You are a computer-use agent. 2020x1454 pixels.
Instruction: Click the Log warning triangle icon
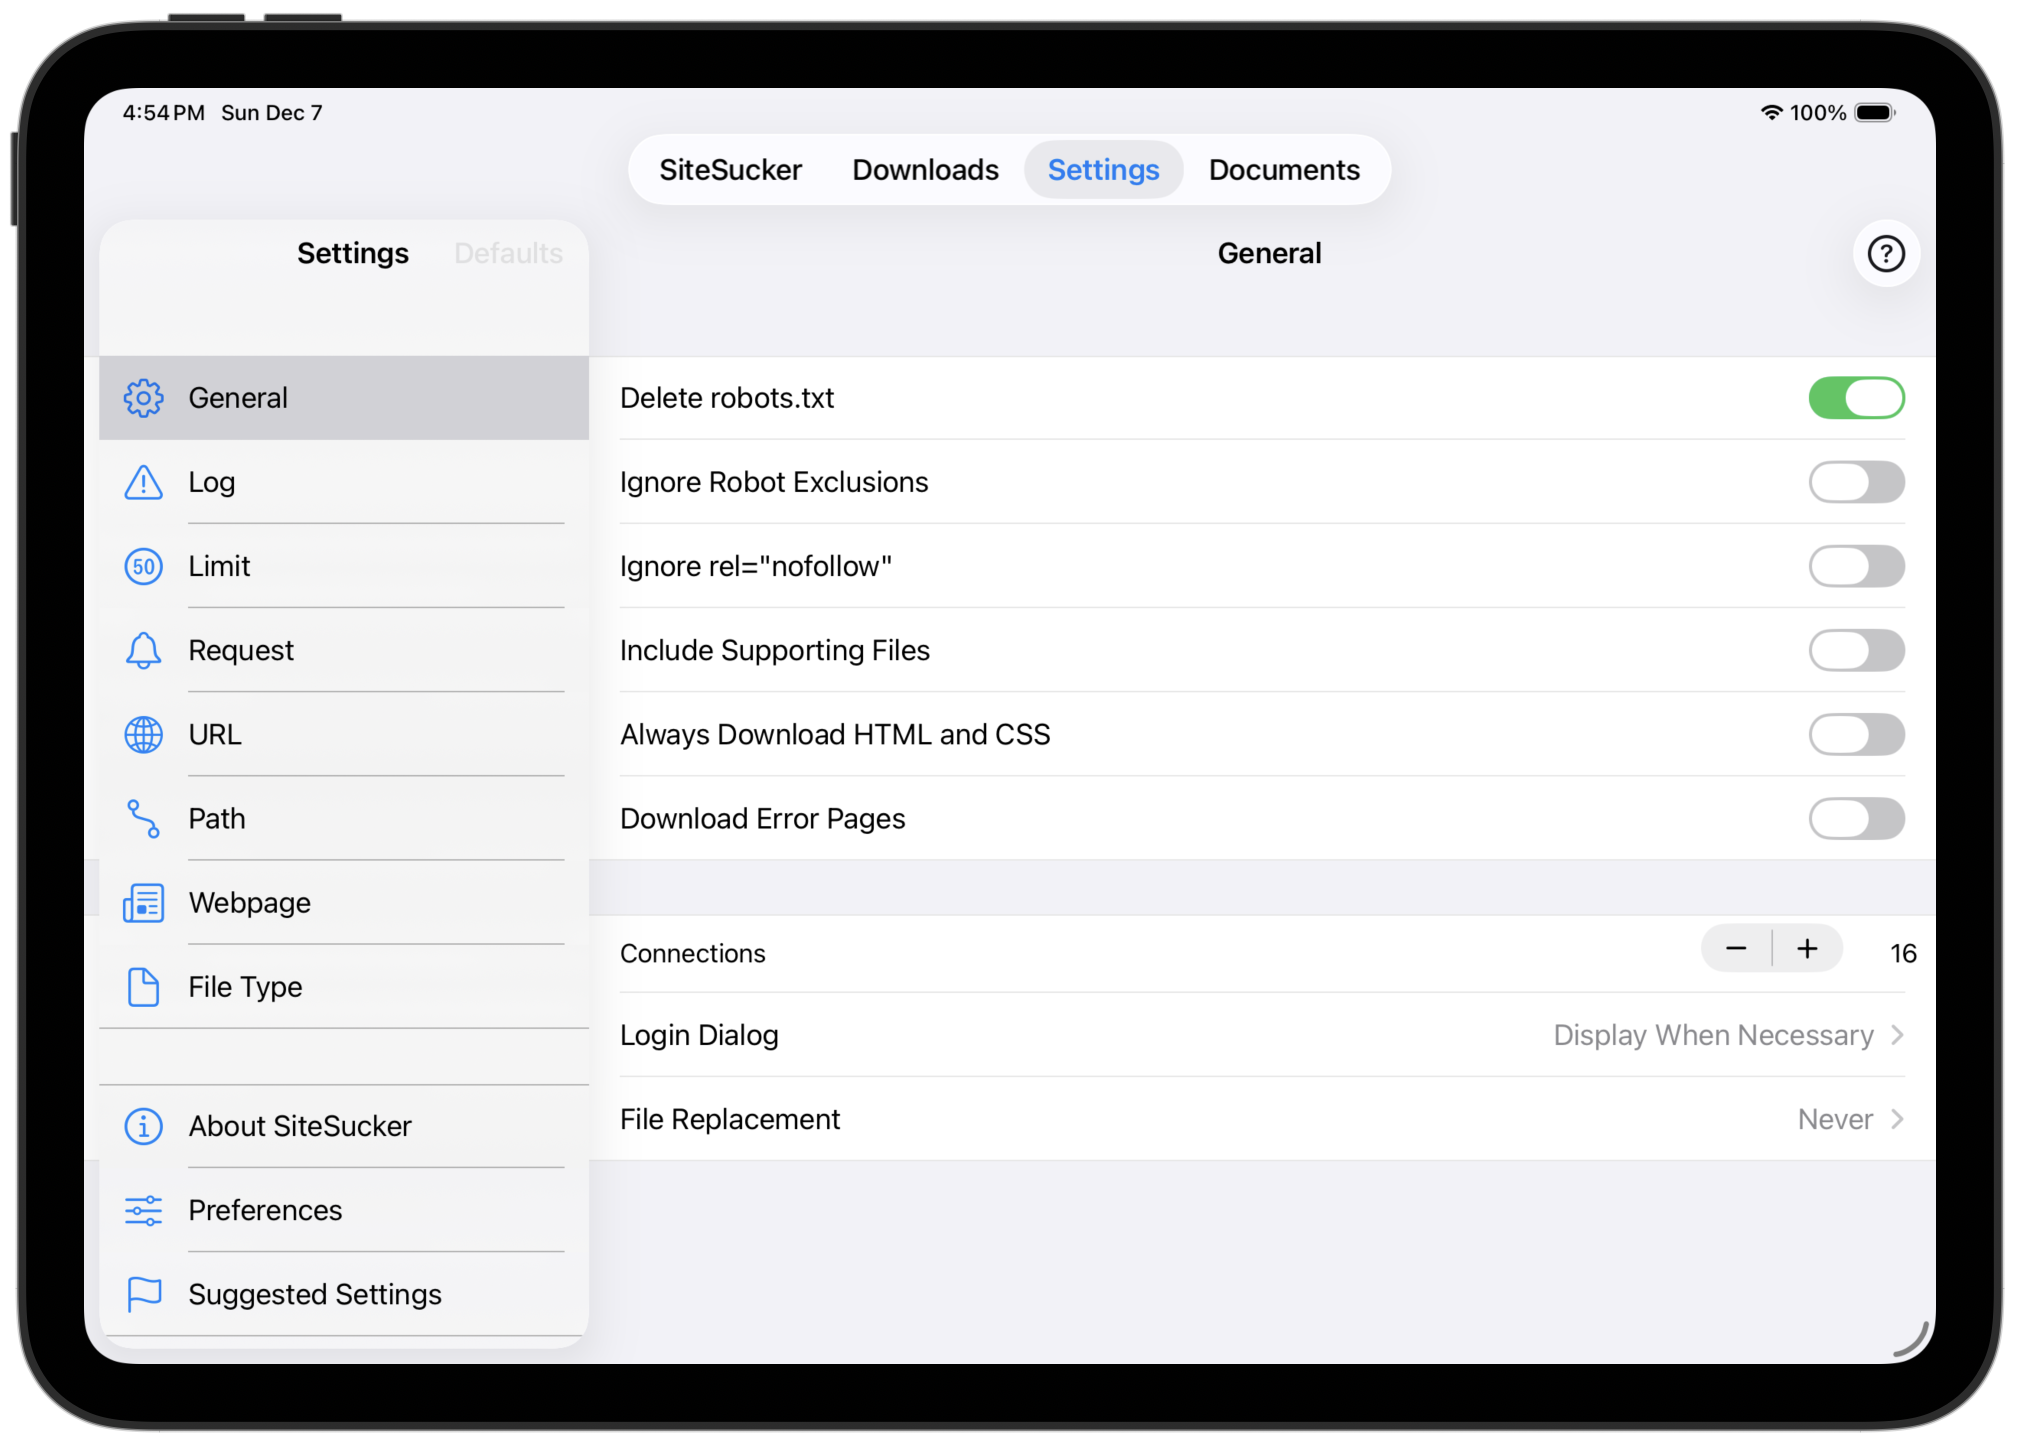tap(143, 482)
